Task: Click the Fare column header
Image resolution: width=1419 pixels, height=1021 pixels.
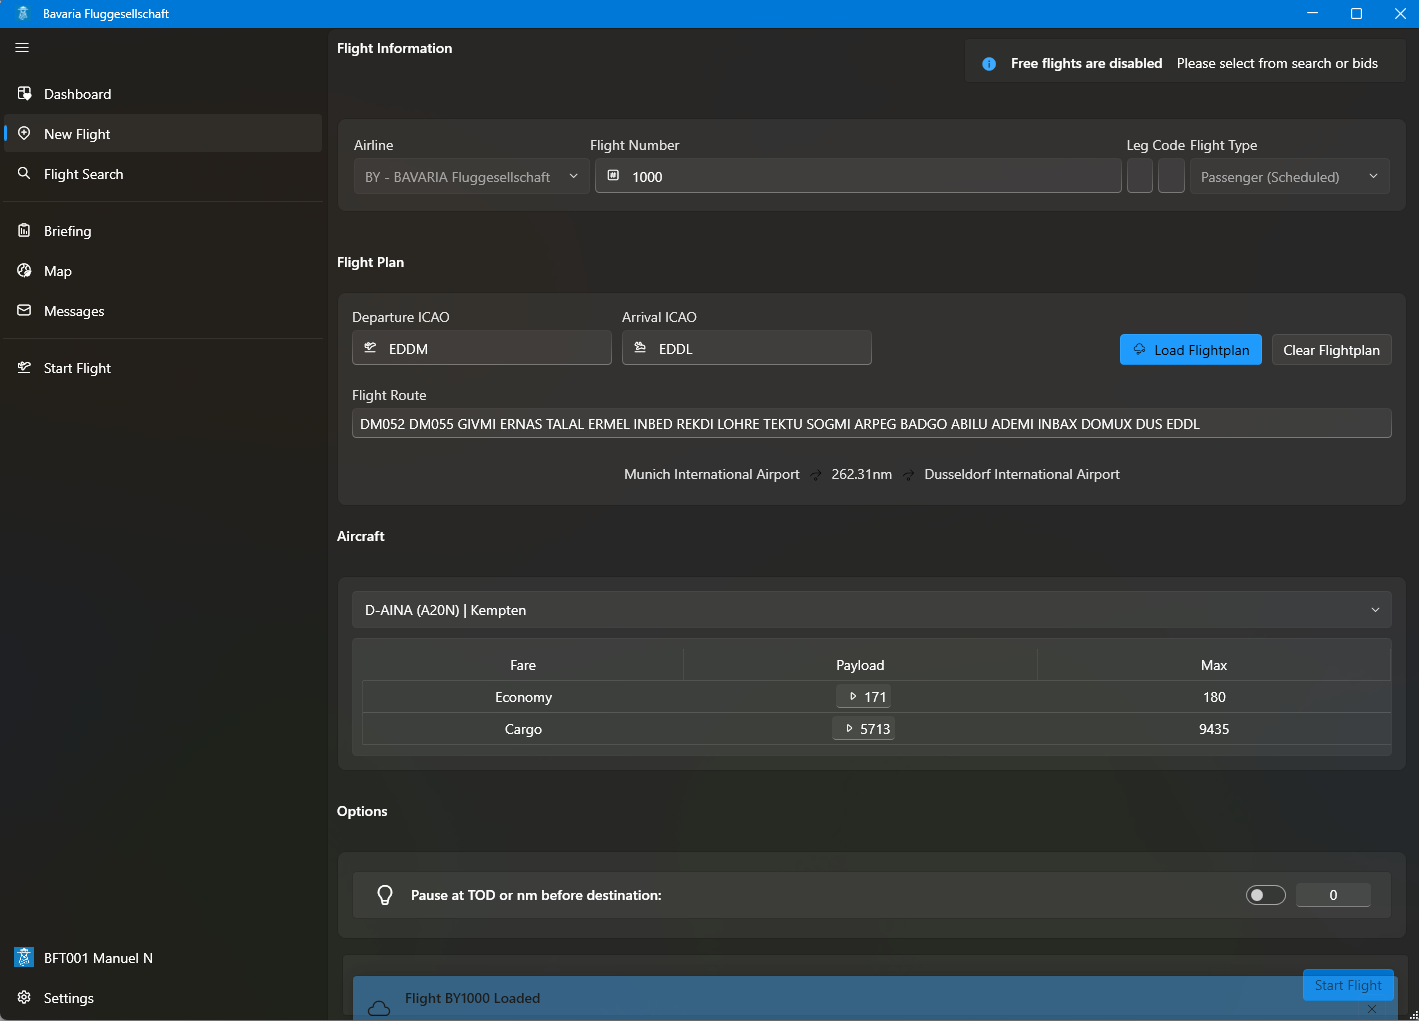Action: [523, 665]
